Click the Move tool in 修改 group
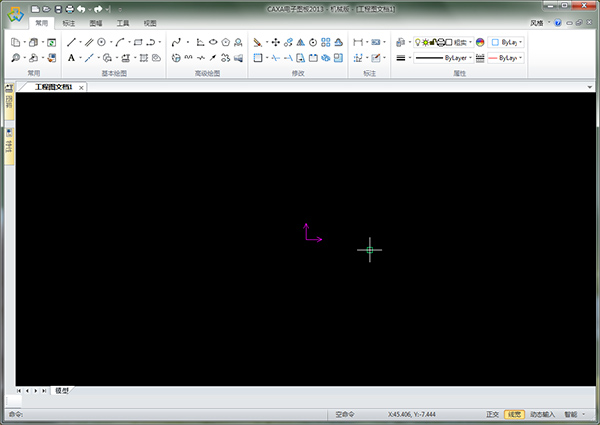This screenshot has height=425, width=600. (275, 43)
